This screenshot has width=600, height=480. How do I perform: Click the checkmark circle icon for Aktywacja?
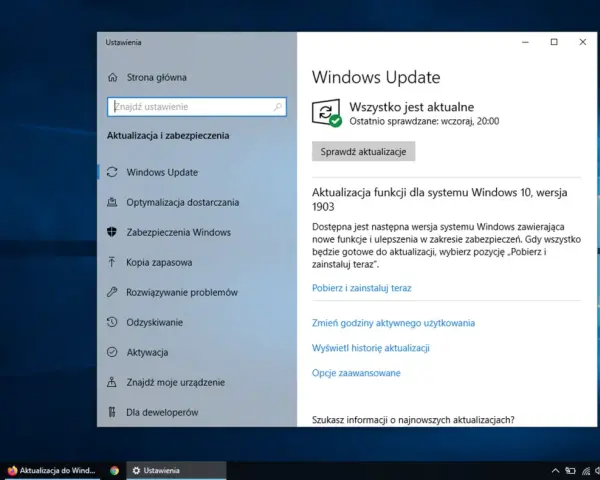click(x=112, y=352)
